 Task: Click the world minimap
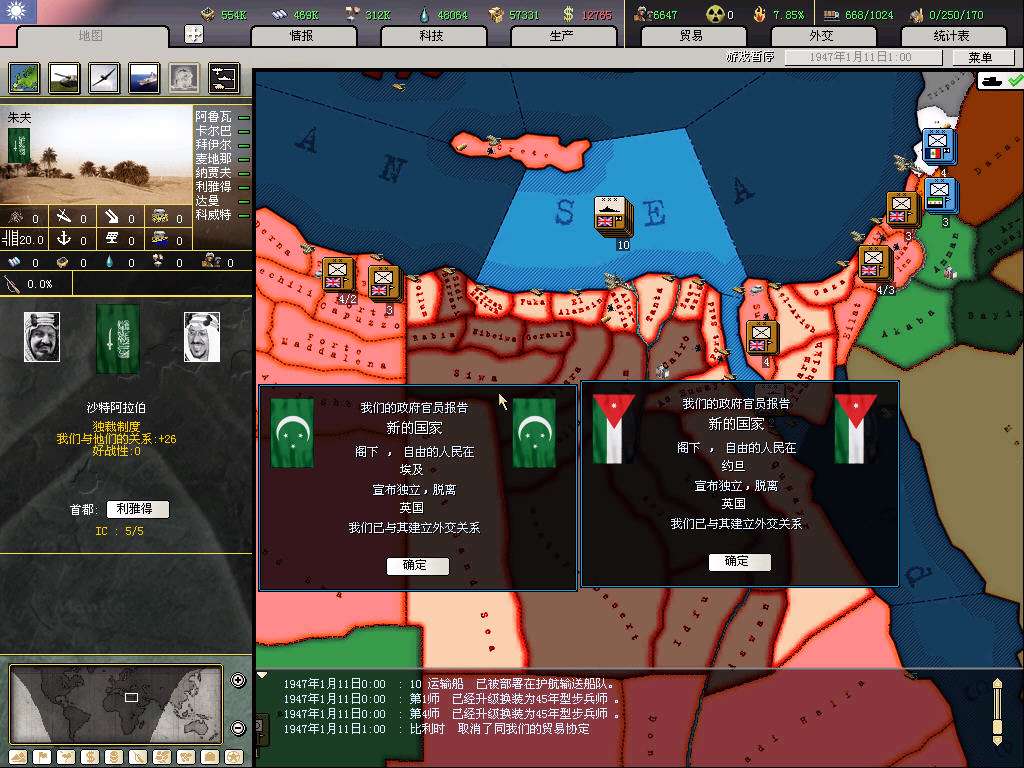(116, 704)
